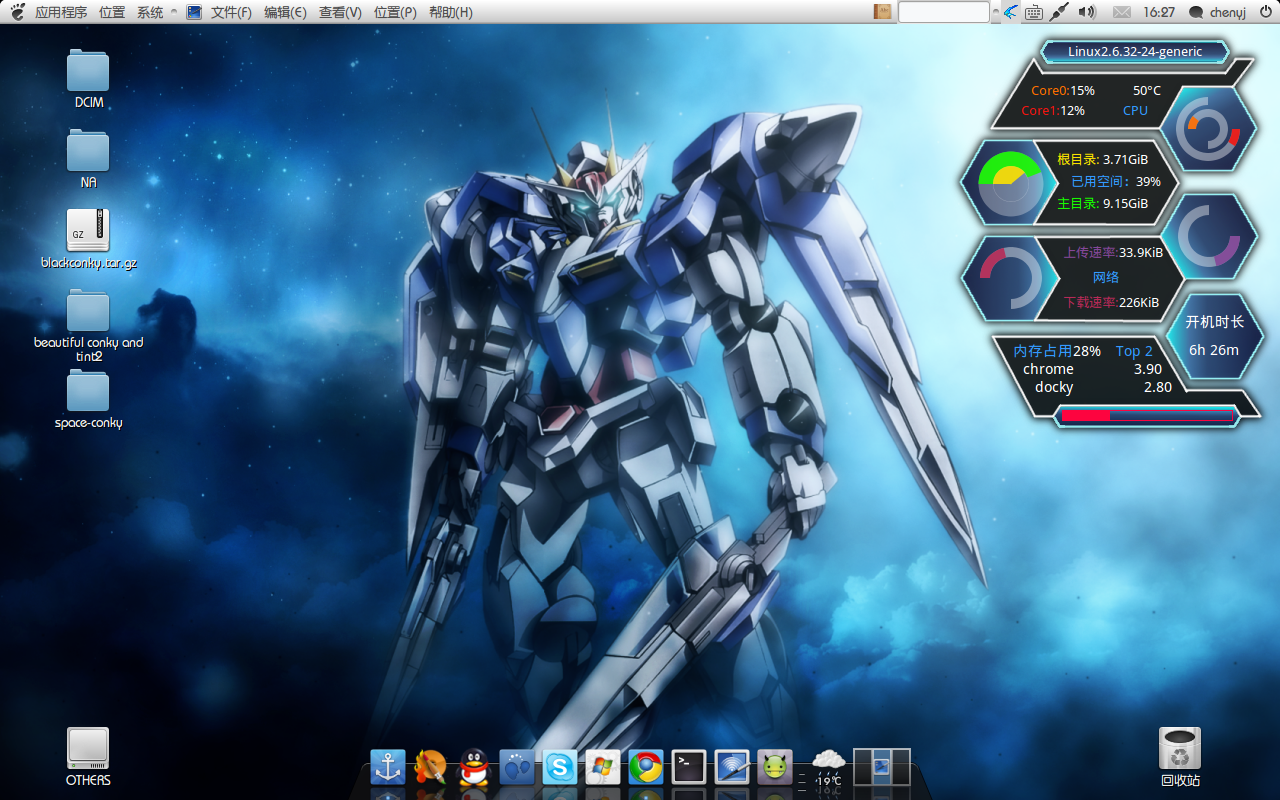This screenshot has height=800, width=1280.
Task: Open the 应用程序 menu
Action: pyautogui.click(x=61, y=12)
